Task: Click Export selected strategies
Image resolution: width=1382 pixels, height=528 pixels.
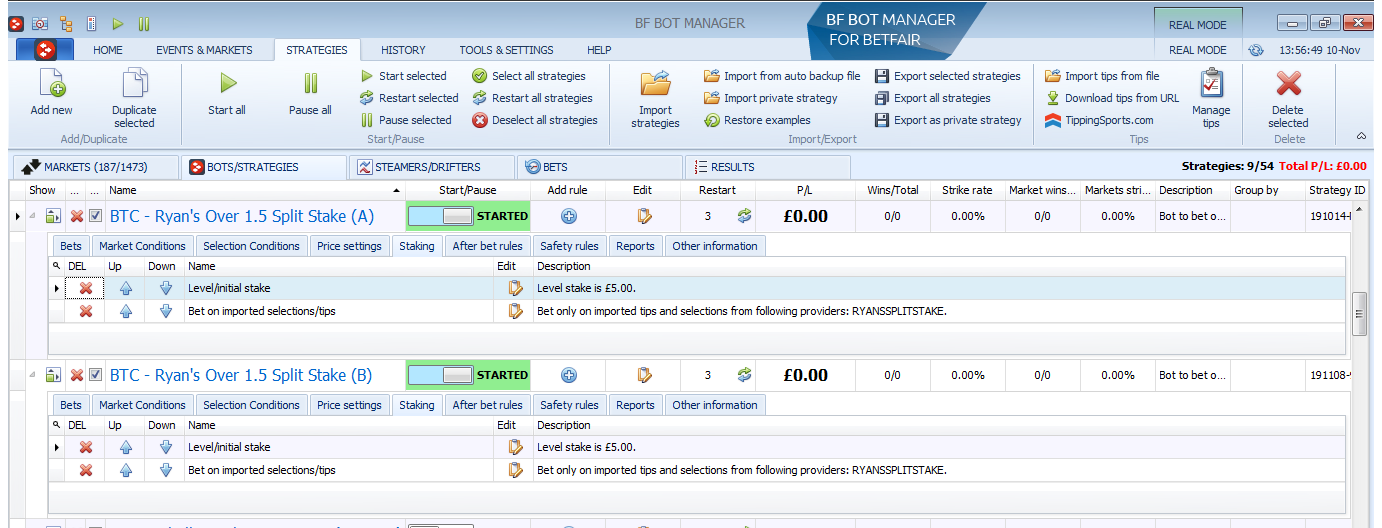Action: (x=947, y=76)
